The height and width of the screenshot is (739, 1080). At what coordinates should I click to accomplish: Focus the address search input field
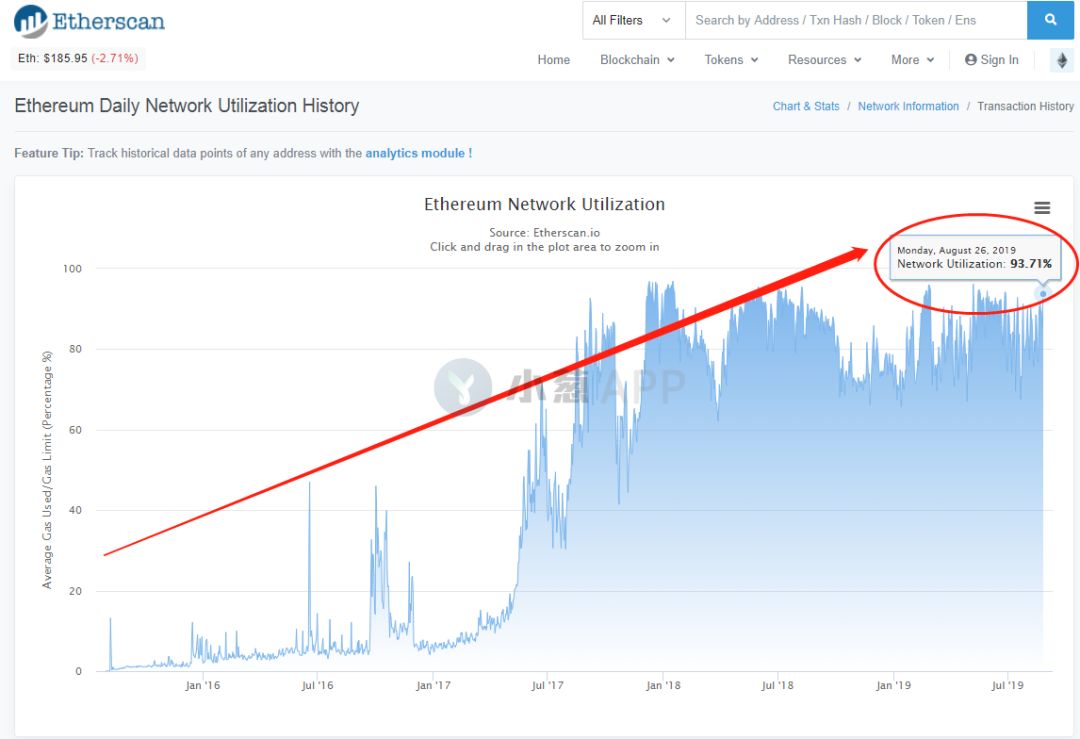(x=855, y=20)
